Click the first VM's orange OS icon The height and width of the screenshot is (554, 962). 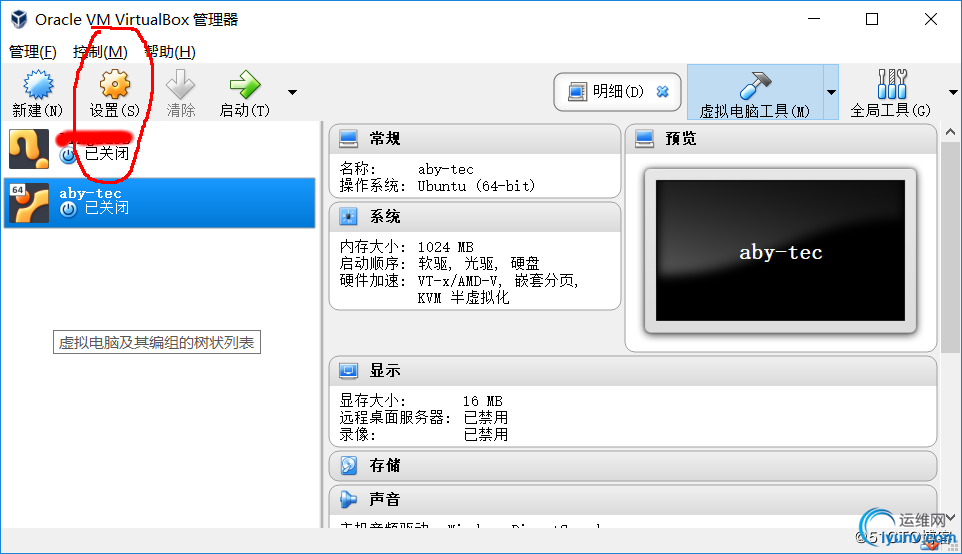(29, 148)
